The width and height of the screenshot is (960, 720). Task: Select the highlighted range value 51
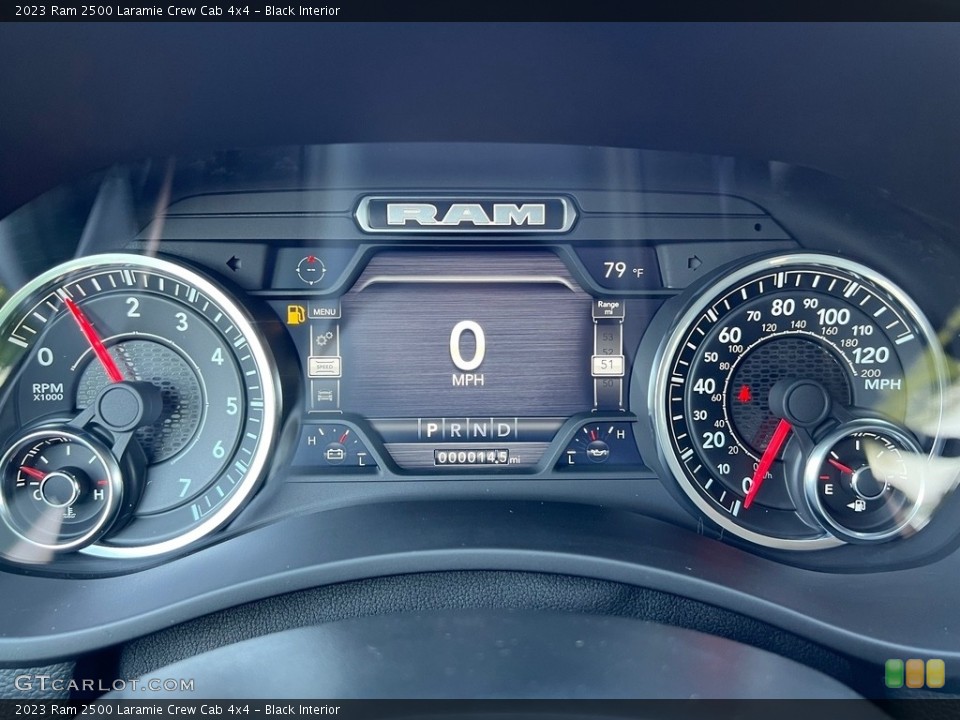pos(607,365)
